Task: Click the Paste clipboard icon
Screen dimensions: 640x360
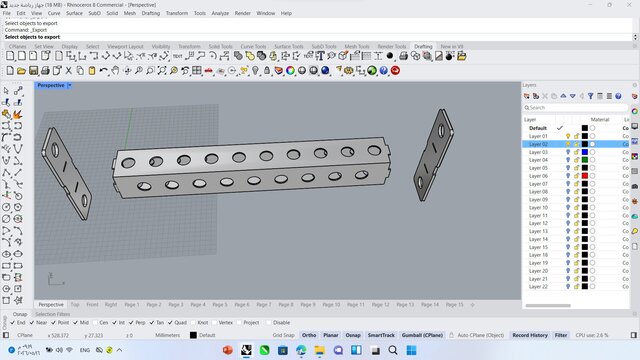Action: [92, 71]
